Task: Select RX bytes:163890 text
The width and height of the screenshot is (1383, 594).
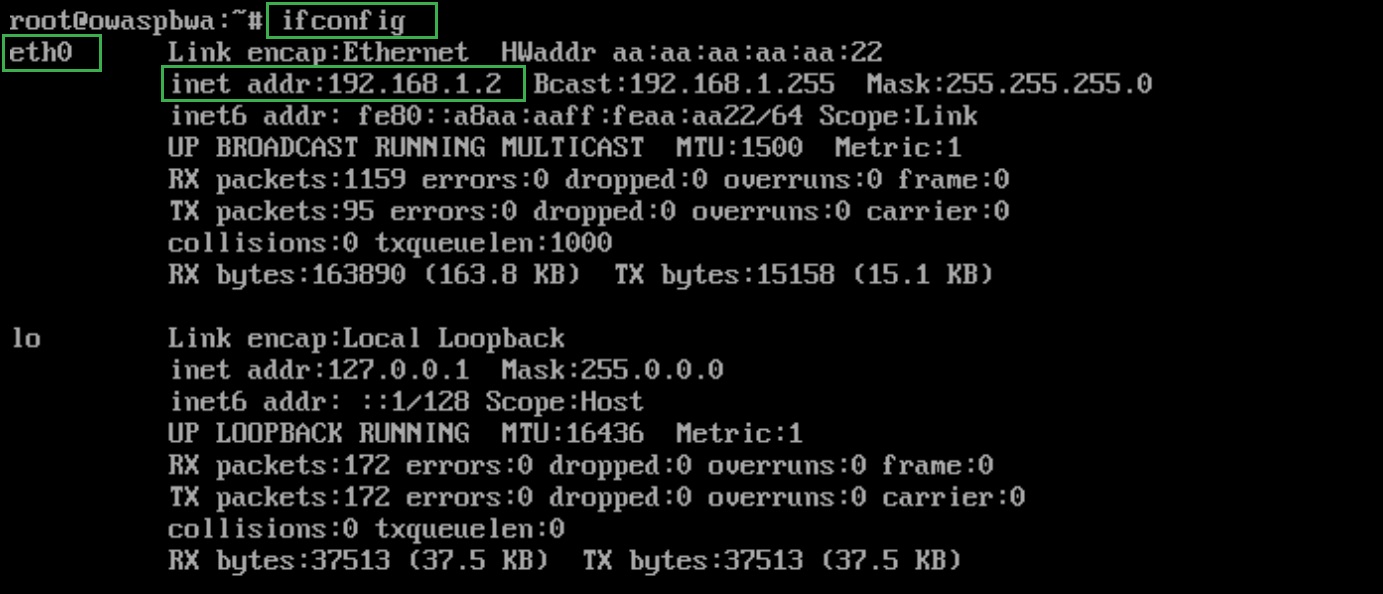Action: [287, 275]
